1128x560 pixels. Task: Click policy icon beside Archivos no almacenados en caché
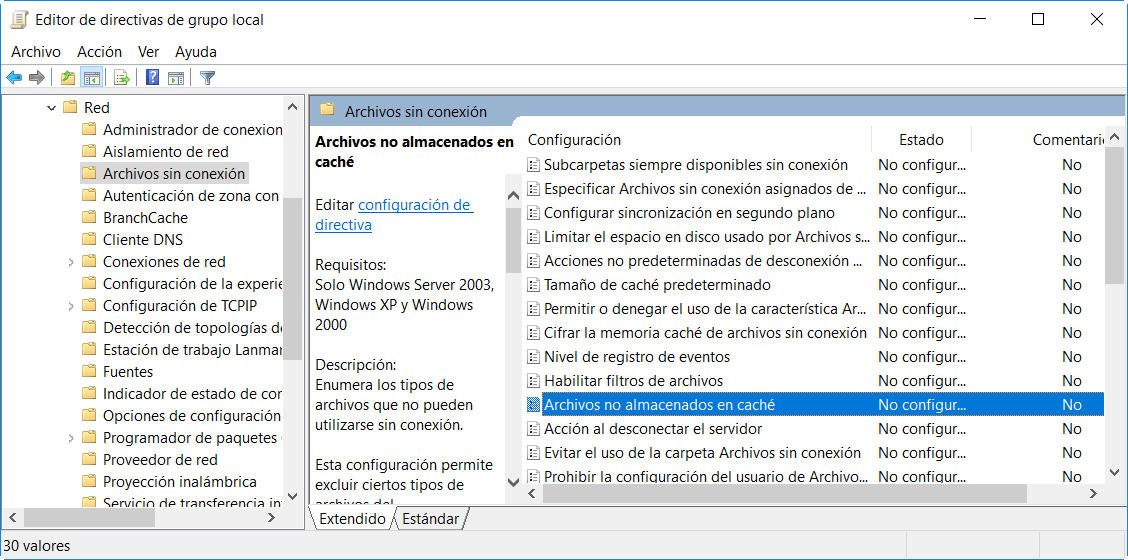pos(534,405)
